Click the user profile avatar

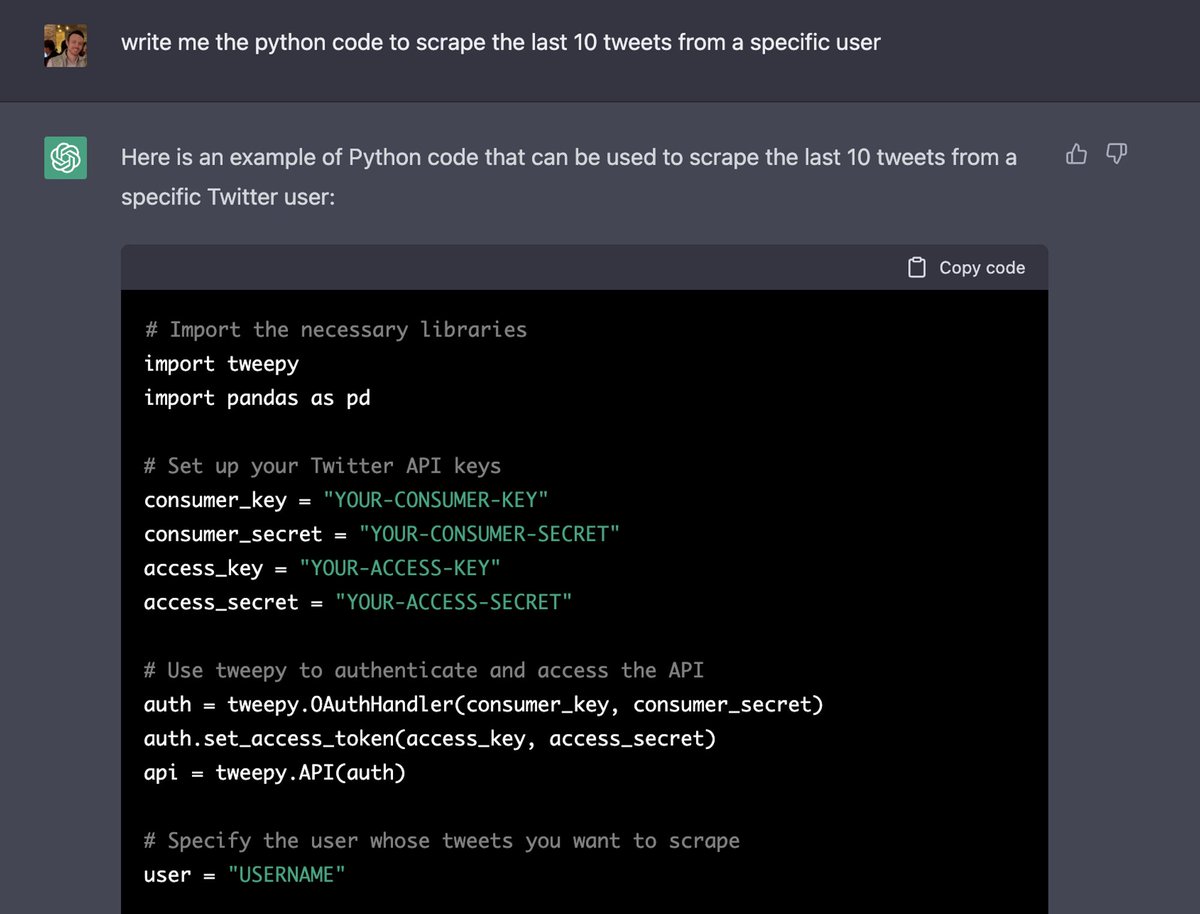(x=66, y=46)
